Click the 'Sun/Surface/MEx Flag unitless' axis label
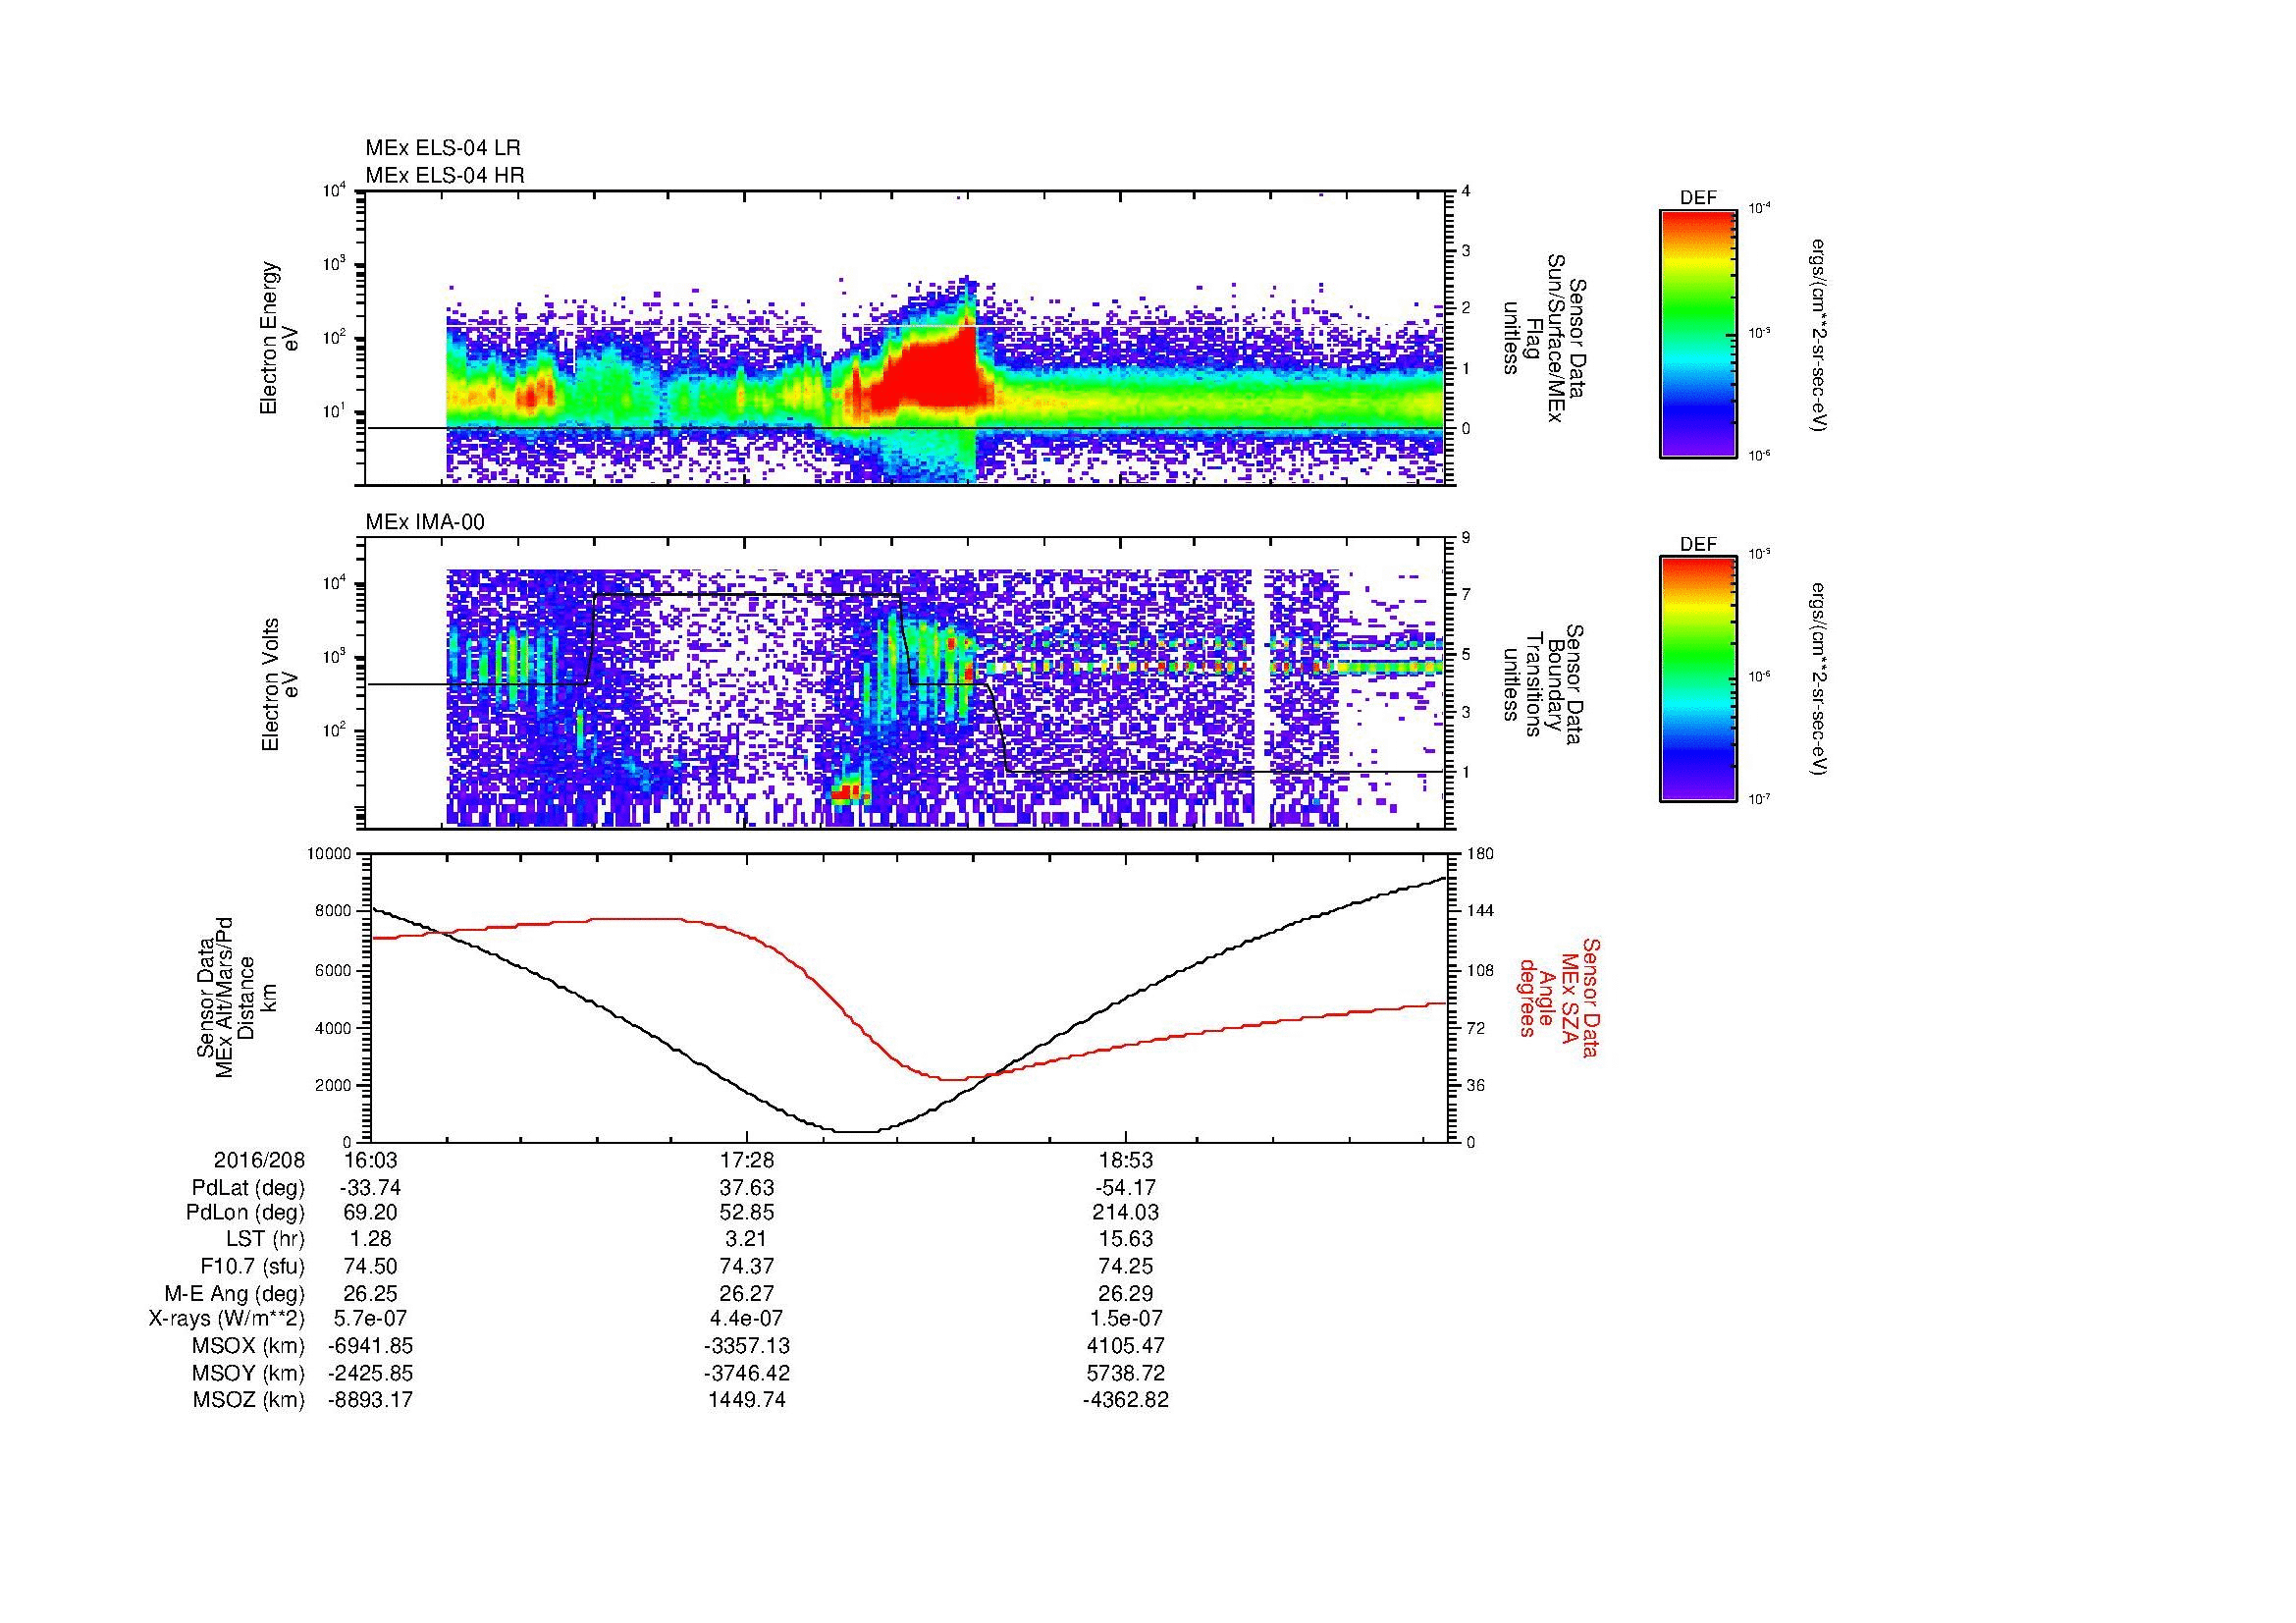Image resolution: width=2296 pixels, height=1623 pixels. [1544, 339]
